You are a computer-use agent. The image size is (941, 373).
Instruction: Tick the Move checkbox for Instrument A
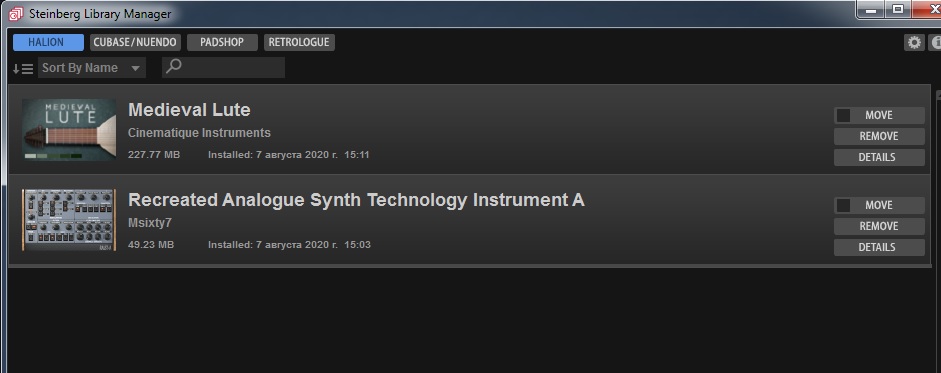[x=843, y=206]
